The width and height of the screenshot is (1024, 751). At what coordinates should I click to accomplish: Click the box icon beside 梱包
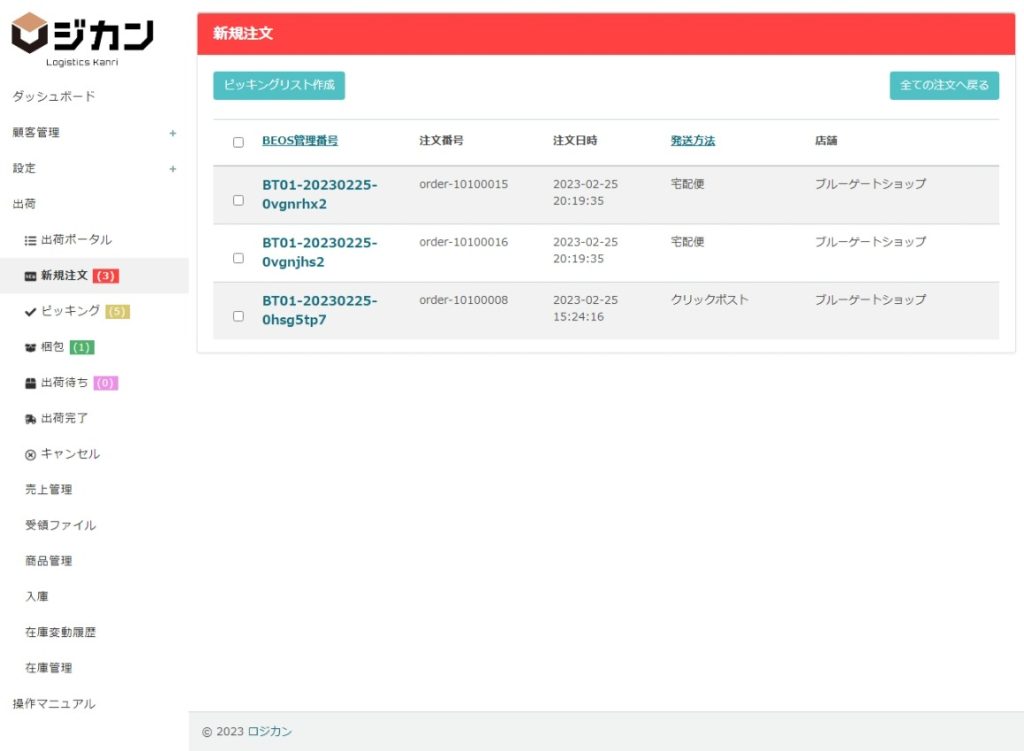[x=30, y=348]
